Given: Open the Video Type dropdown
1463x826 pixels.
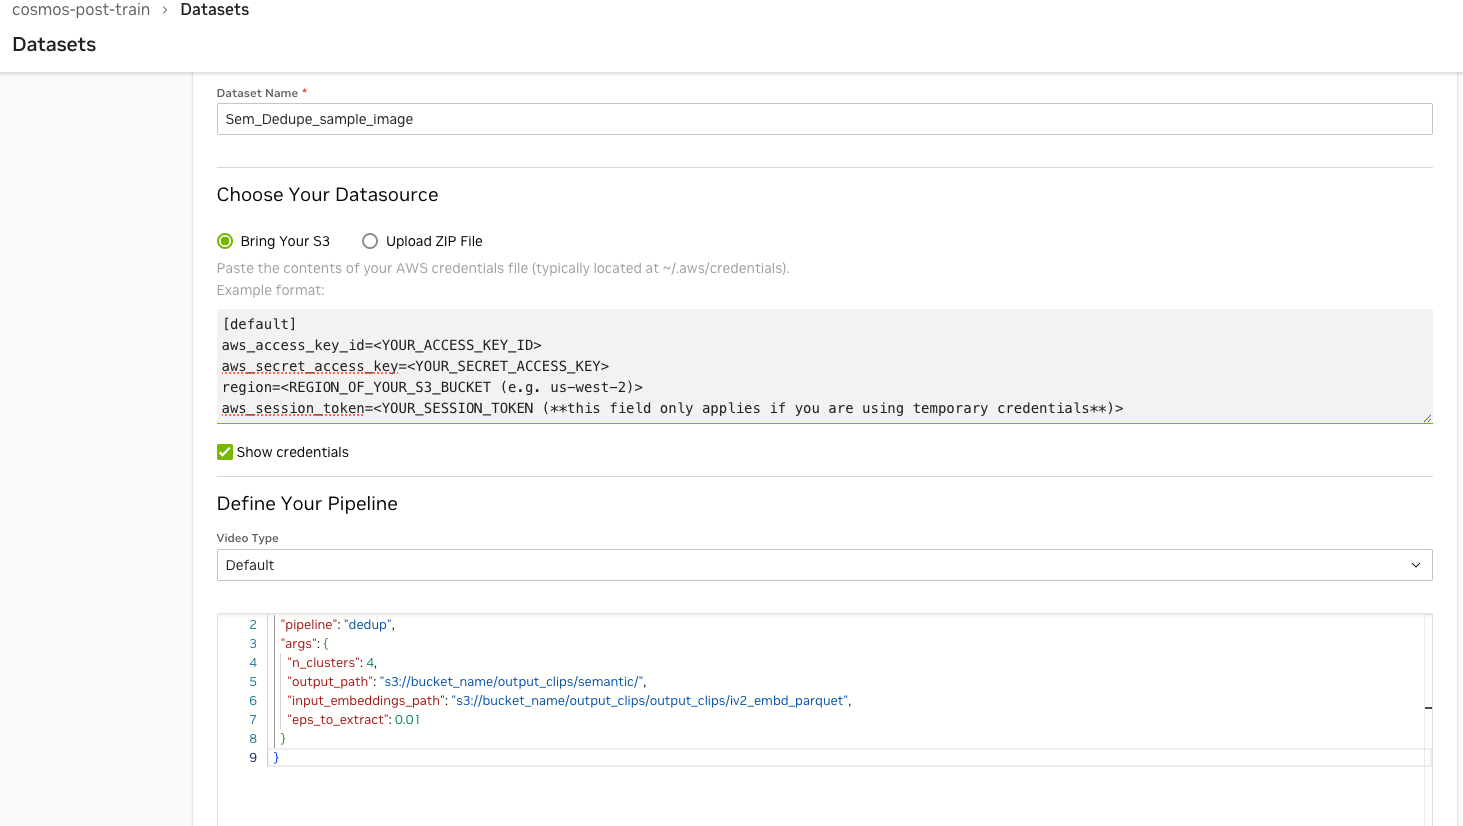Looking at the screenshot, I should [x=824, y=564].
